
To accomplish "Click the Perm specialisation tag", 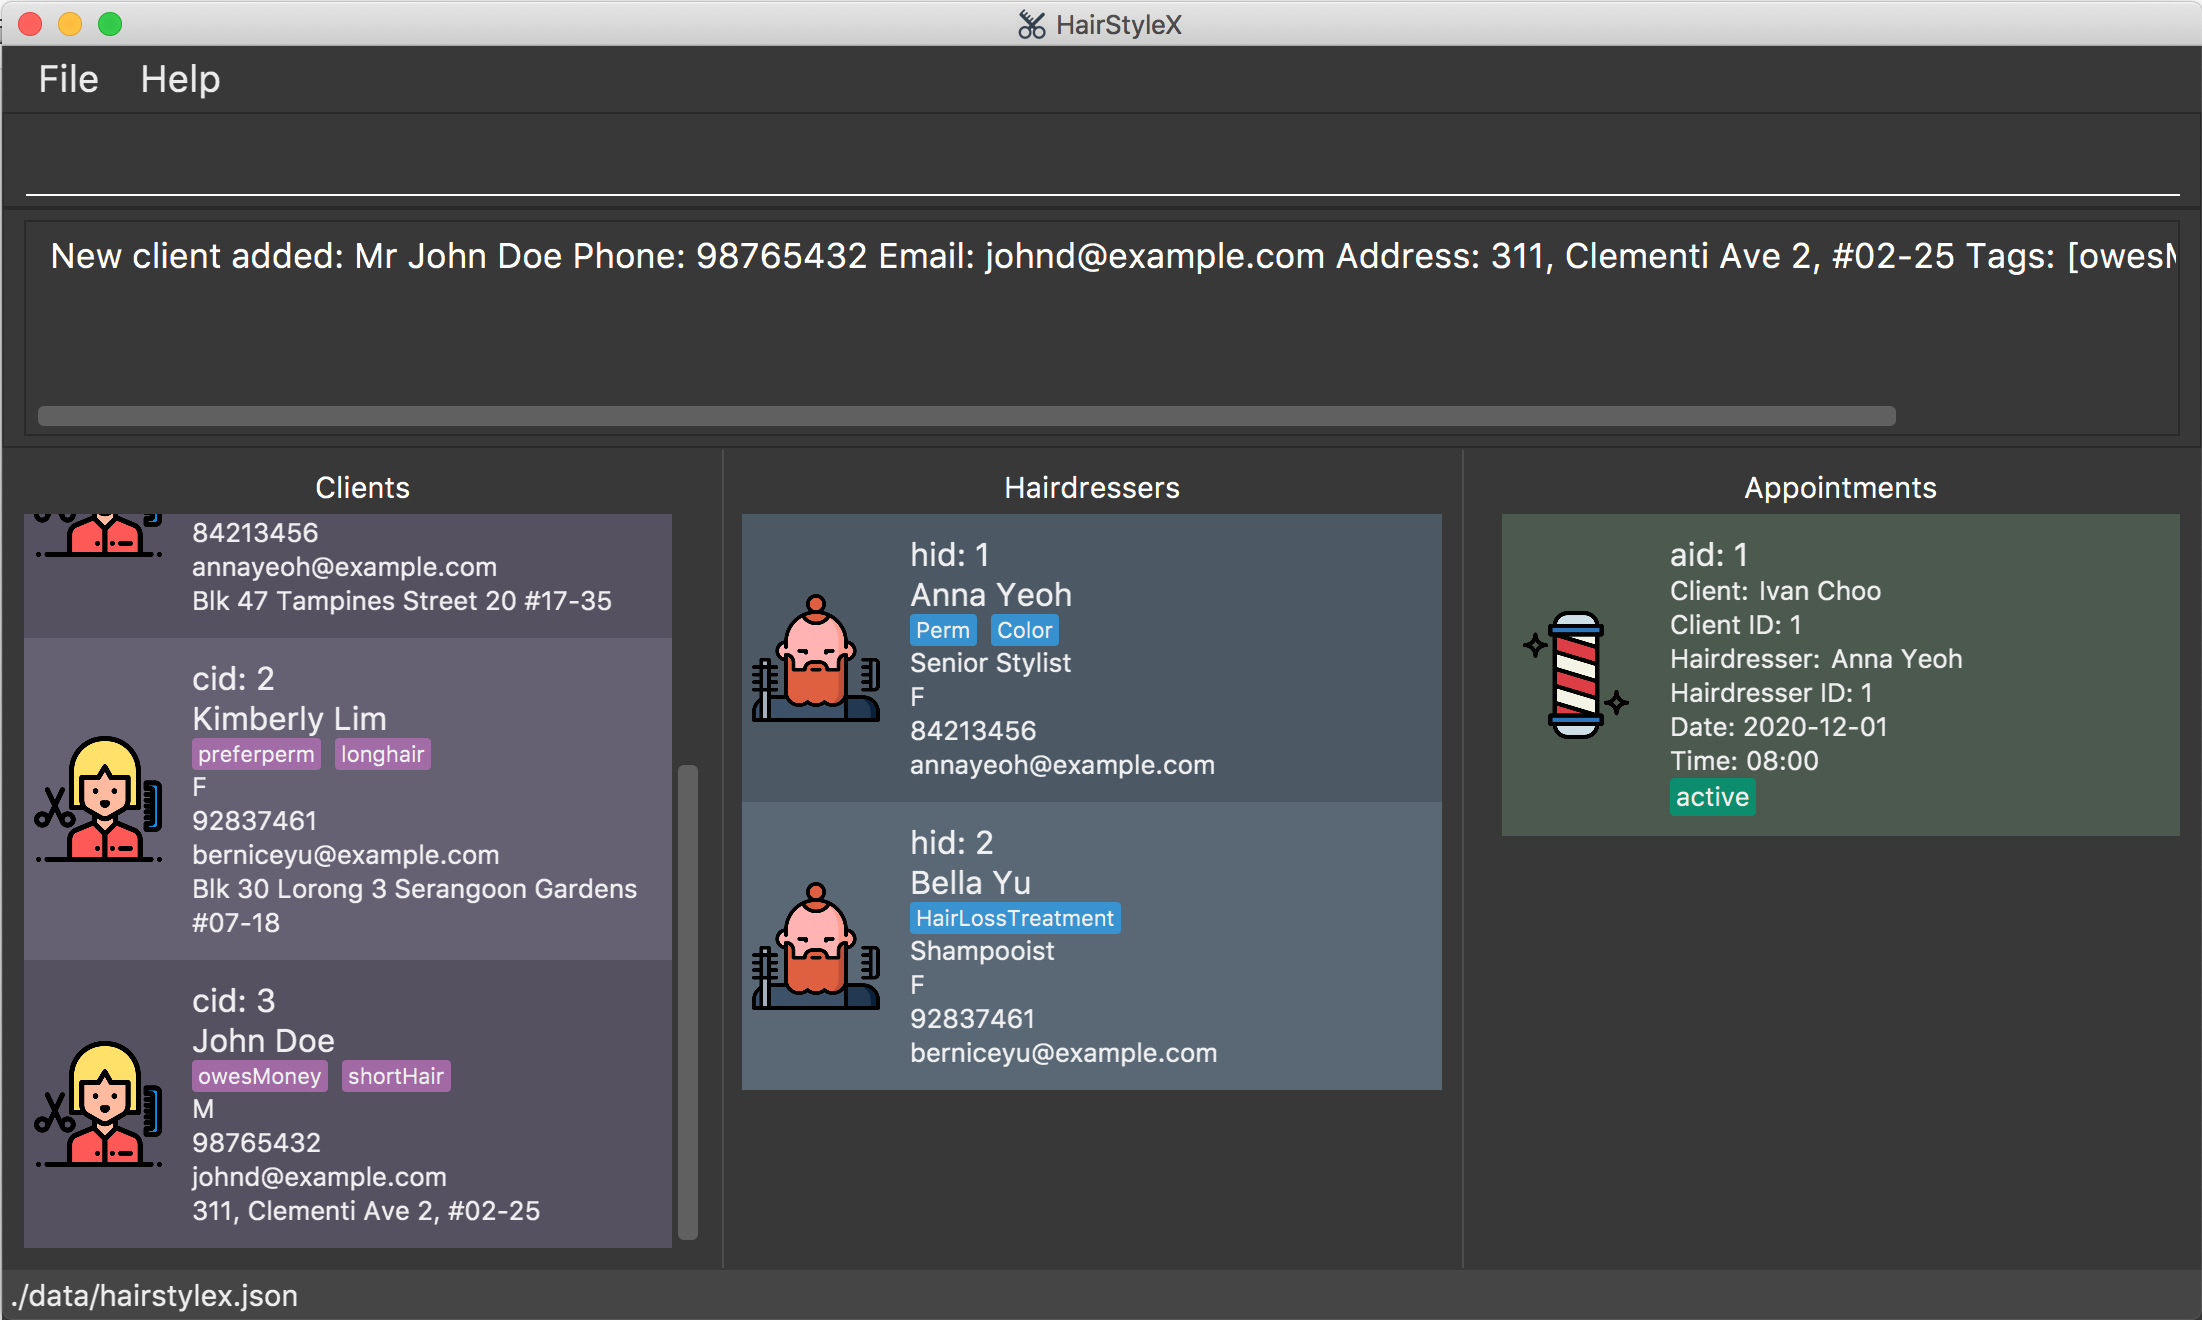I will 943,630.
